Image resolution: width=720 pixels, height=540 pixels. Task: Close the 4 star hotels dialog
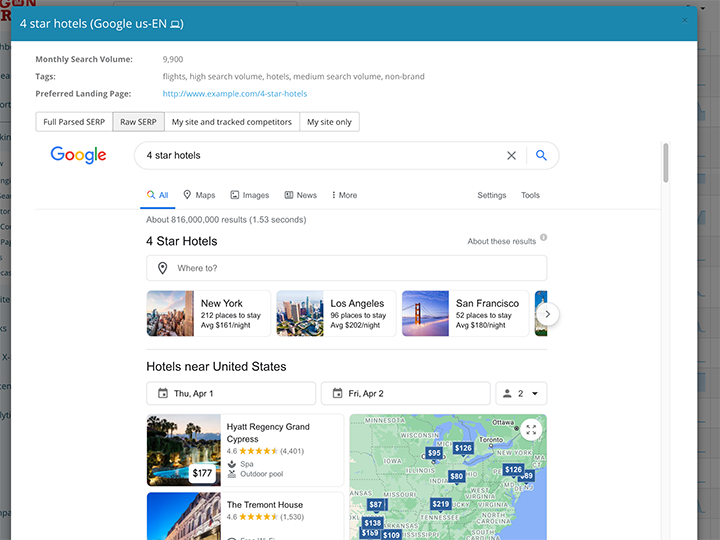click(685, 20)
